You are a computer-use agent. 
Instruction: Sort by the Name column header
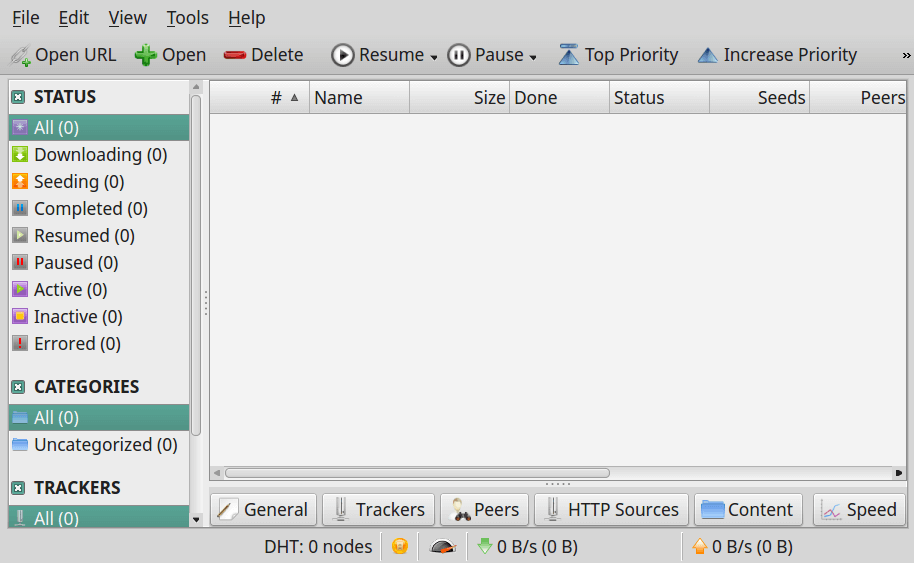coord(360,97)
